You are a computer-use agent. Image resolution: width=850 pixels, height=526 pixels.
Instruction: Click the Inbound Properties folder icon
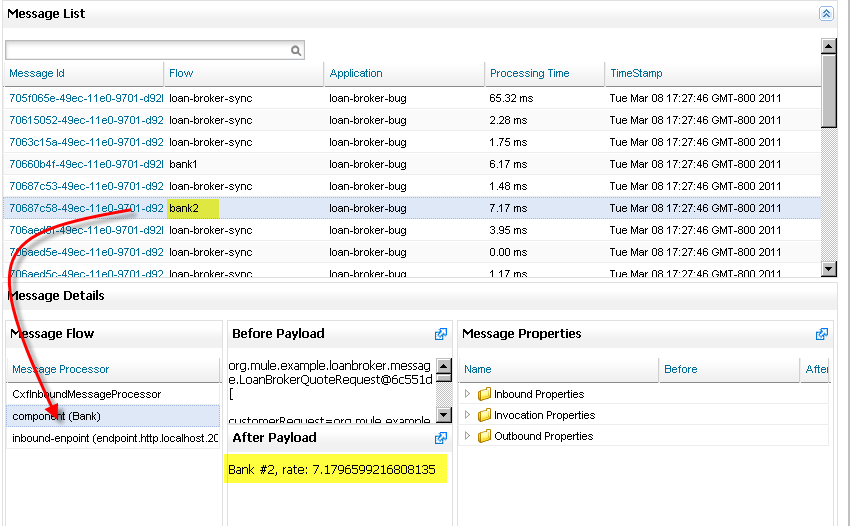[x=484, y=394]
